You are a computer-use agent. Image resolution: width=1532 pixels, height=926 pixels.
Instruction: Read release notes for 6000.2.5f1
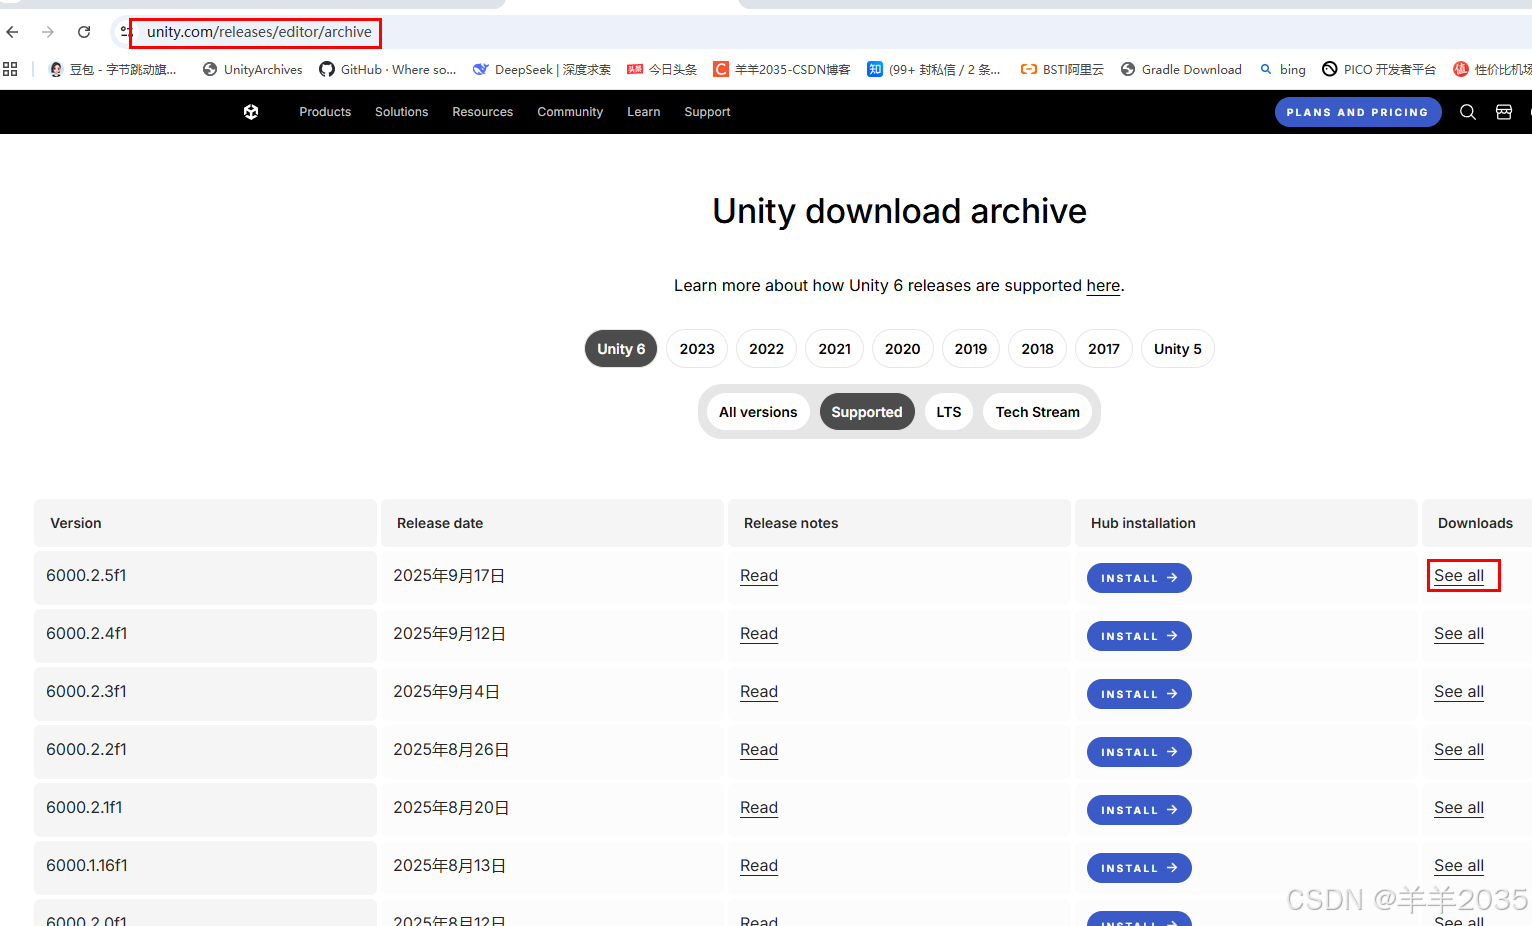(x=759, y=576)
